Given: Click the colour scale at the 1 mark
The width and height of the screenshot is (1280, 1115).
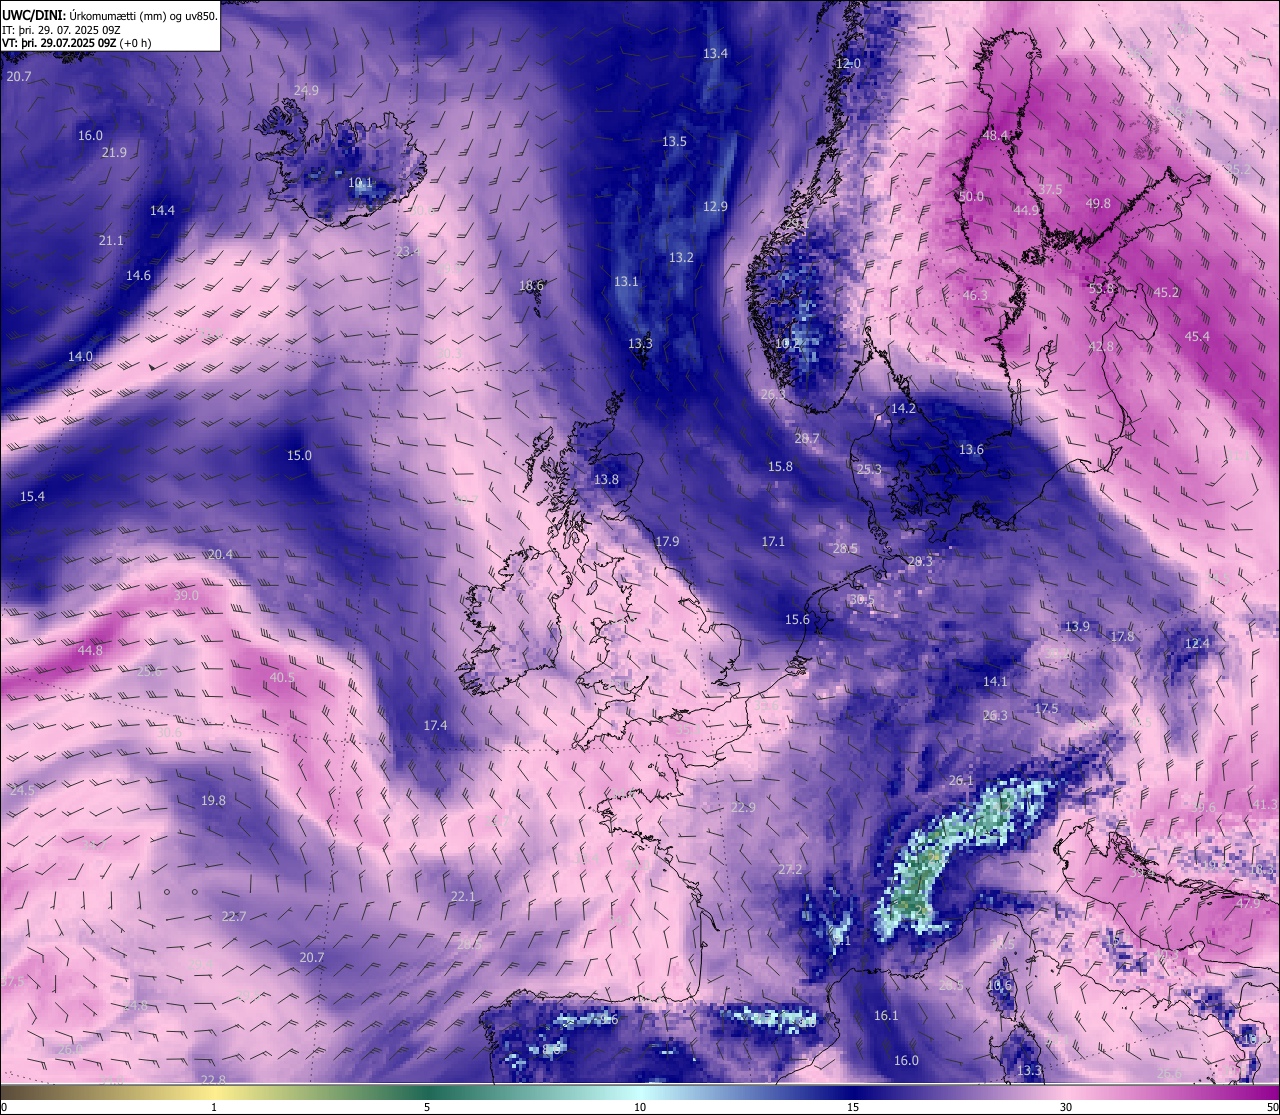Looking at the screenshot, I should (214, 1107).
